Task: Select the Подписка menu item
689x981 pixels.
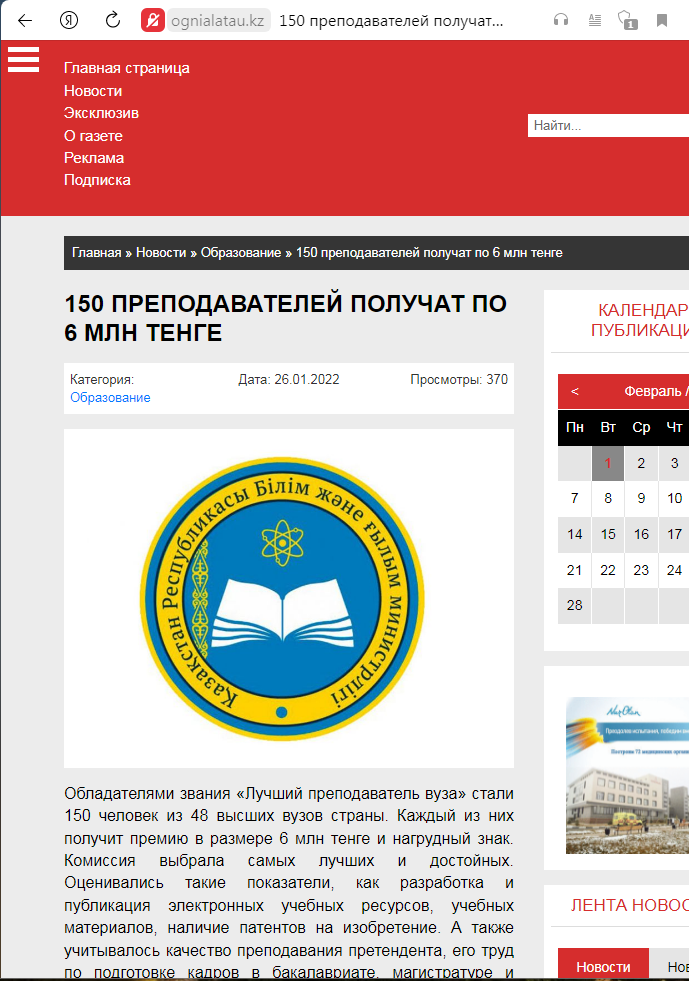Action: coord(97,180)
